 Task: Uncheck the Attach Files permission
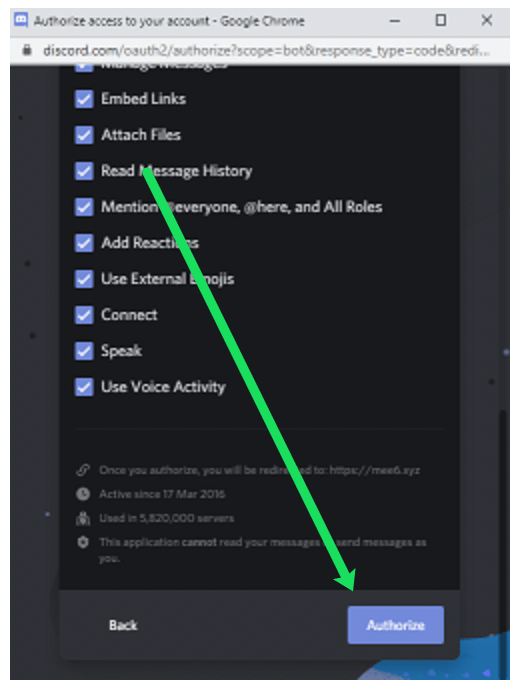(84, 135)
